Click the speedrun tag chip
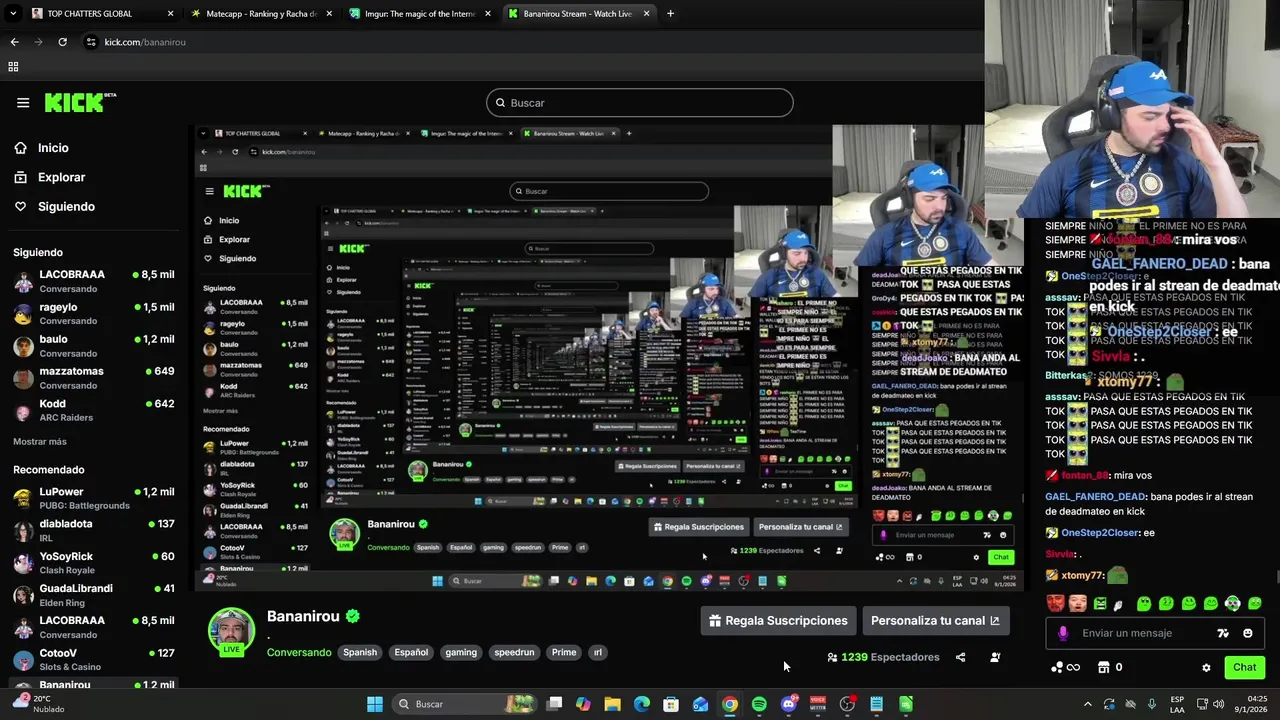The height and width of the screenshot is (720, 1280). (x=514, y=652)
